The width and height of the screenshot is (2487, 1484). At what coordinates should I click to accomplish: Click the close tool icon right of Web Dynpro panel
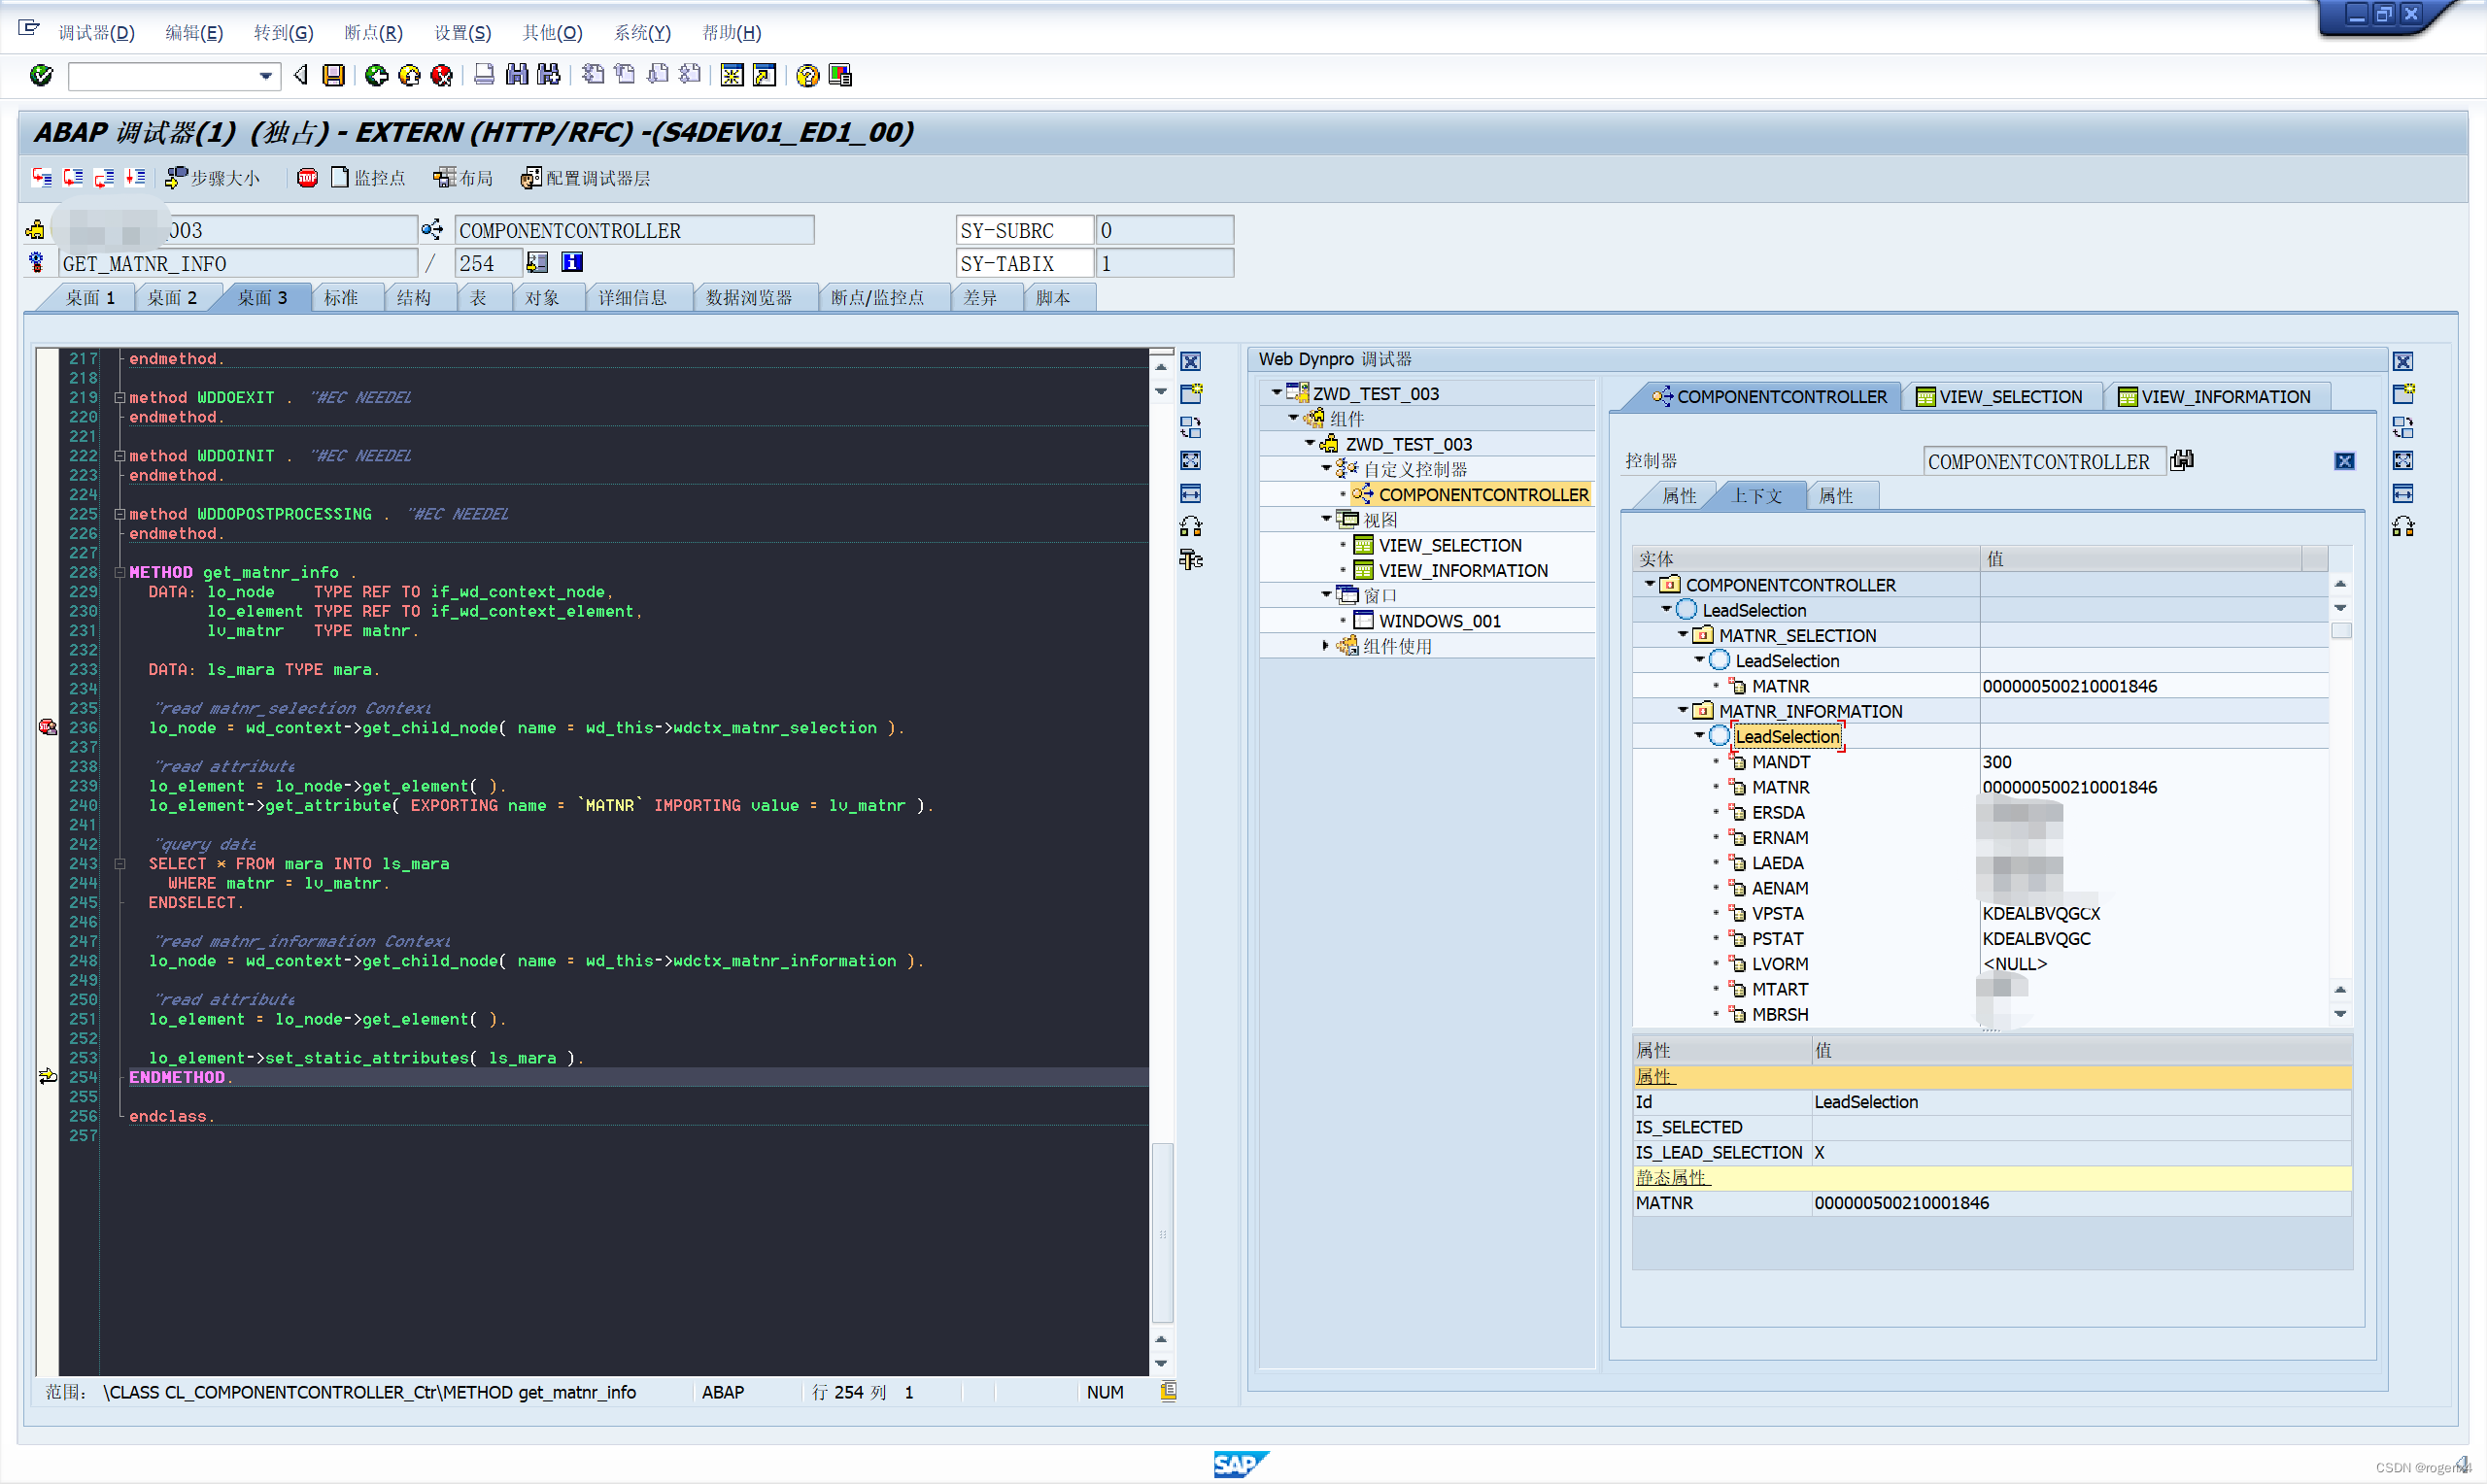[x=2403, y=362]
